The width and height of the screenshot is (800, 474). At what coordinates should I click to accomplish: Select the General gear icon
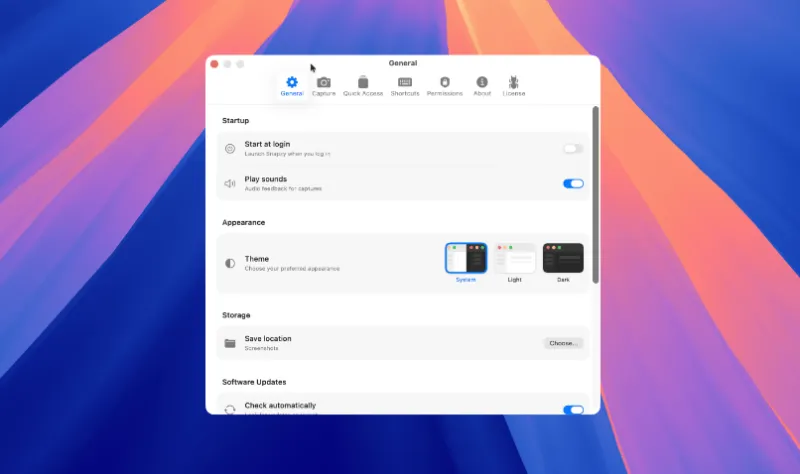pyautogui.click(x=292, y=82)
